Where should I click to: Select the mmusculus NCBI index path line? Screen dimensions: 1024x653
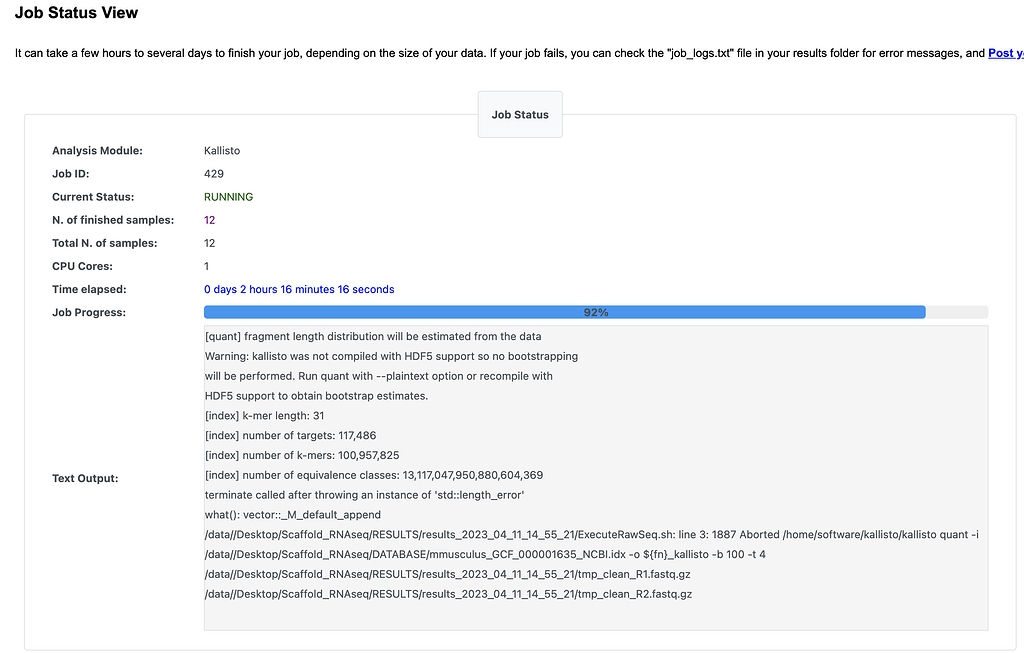coord(485,554)
